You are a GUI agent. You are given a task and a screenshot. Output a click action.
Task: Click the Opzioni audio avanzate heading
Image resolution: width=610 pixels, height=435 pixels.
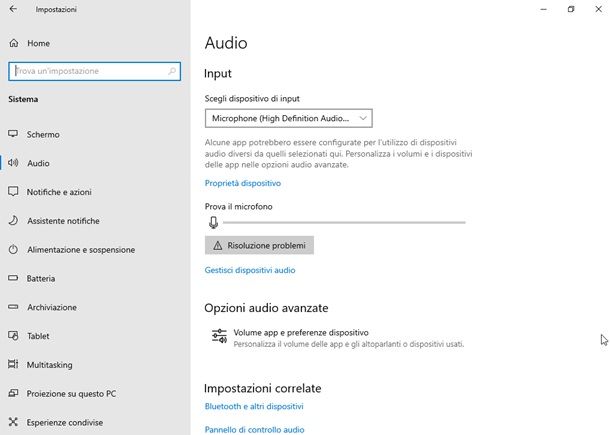(266, 308)
